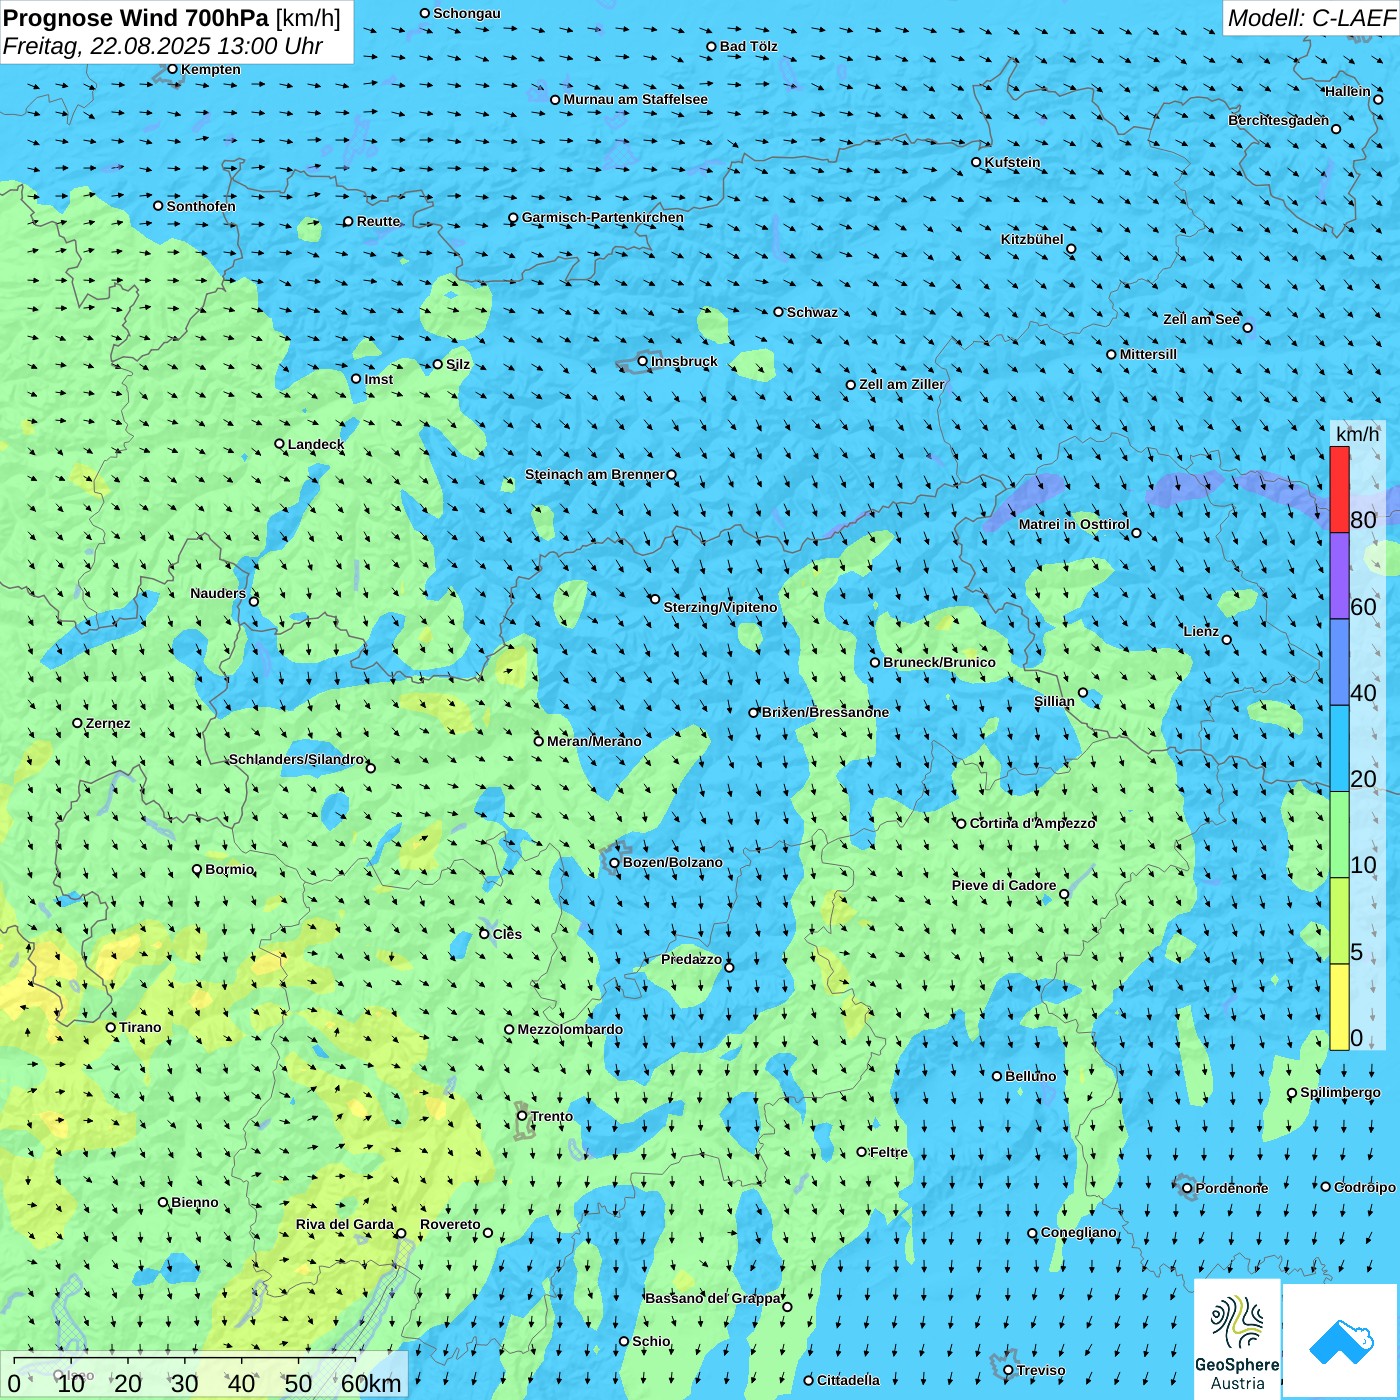Click the 'Lienz' label
The image size is (1400, 1400).
[1201, 631]
